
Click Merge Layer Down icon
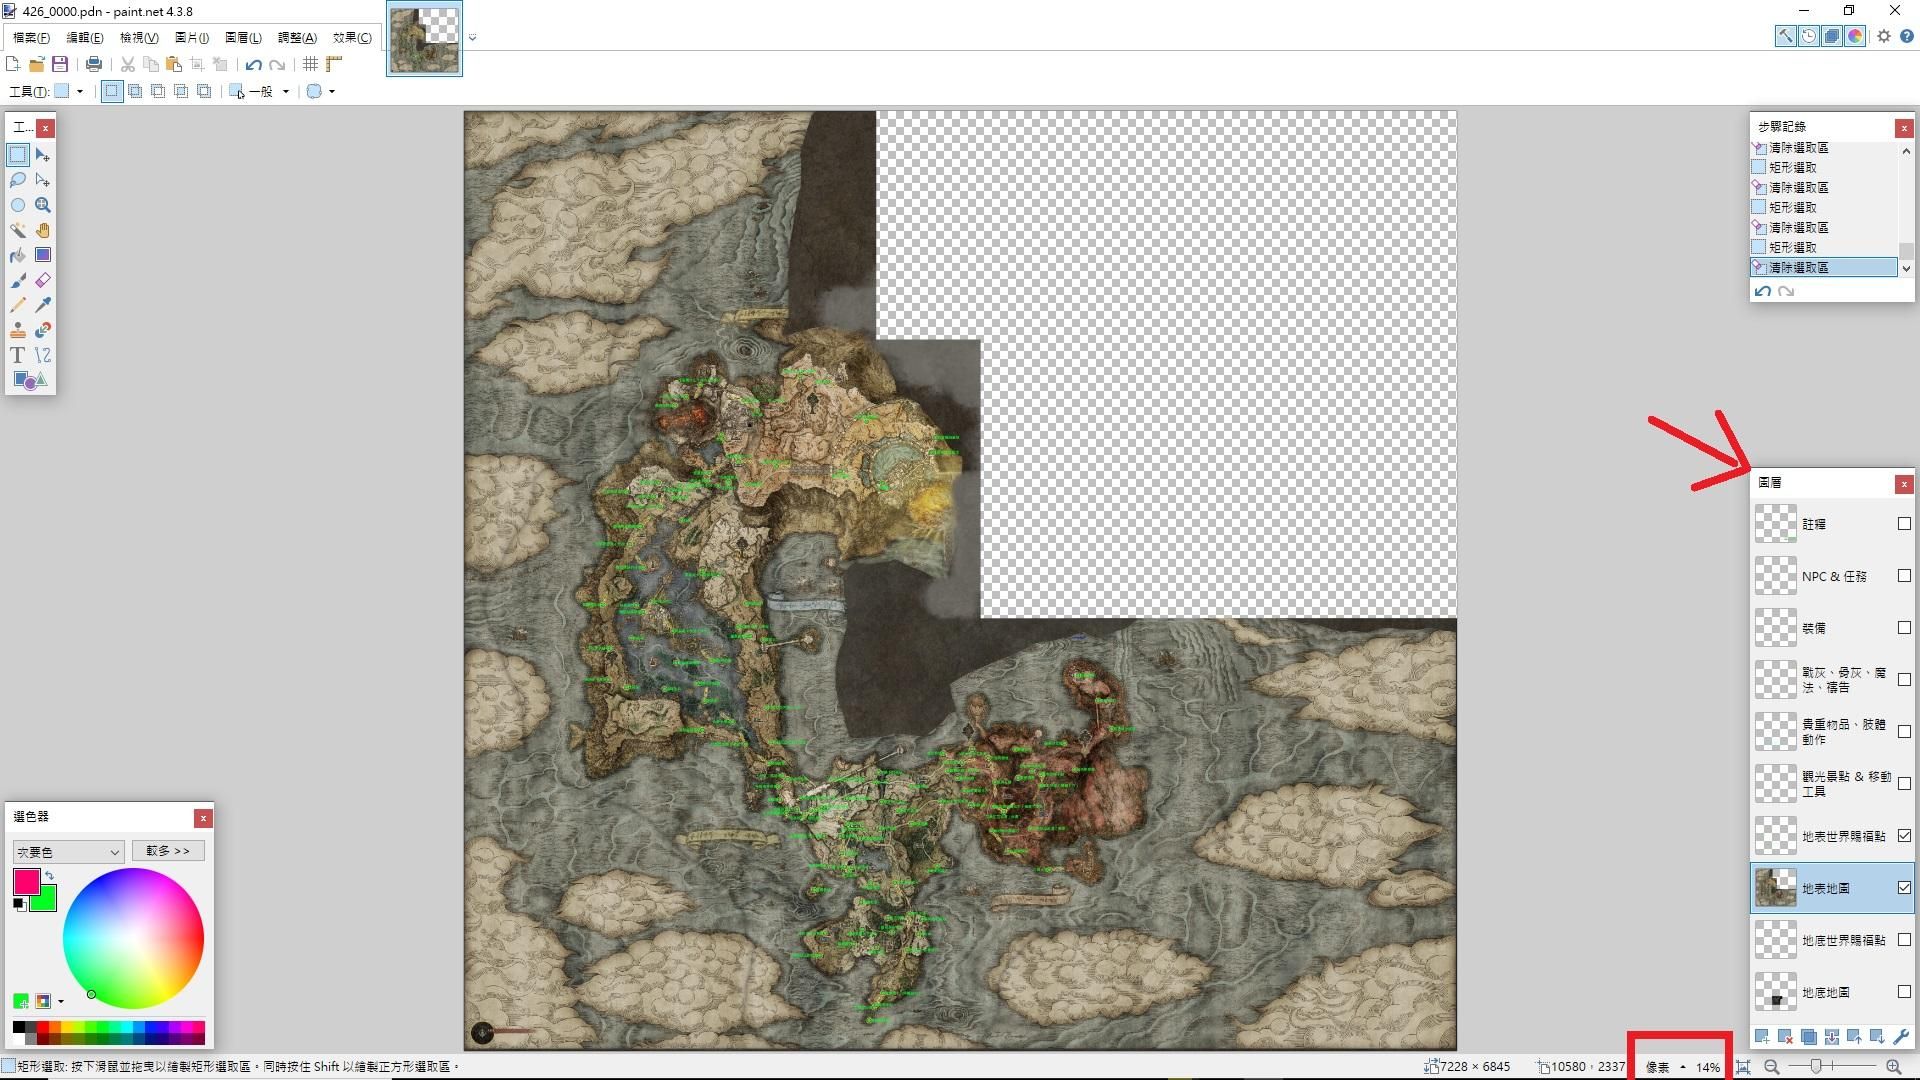pyautogui.click(x=1831, y=1037)
